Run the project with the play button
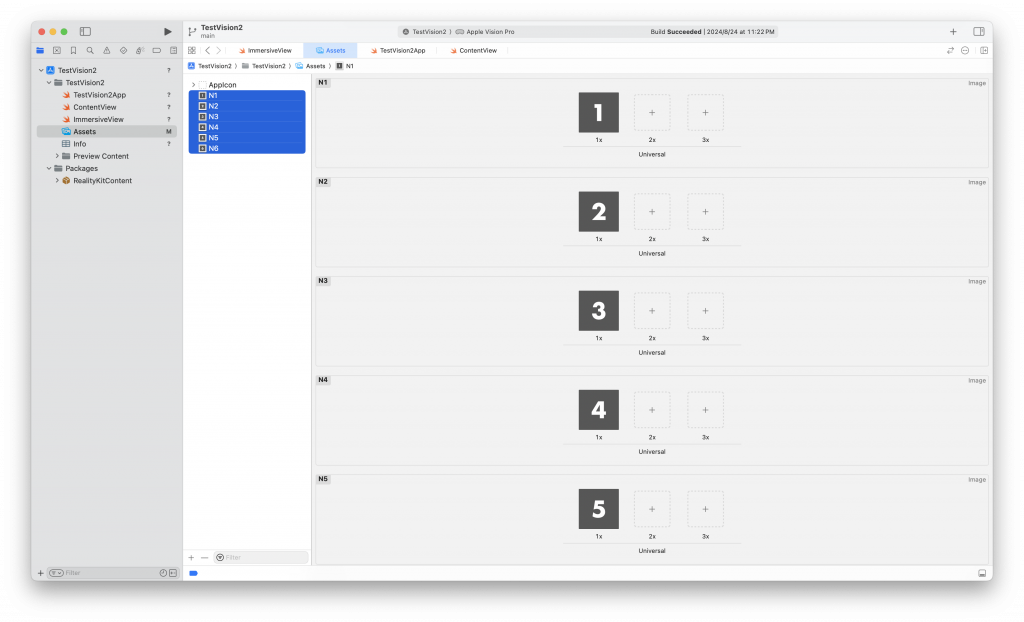The image size is (1024, 622). (168, 31)
